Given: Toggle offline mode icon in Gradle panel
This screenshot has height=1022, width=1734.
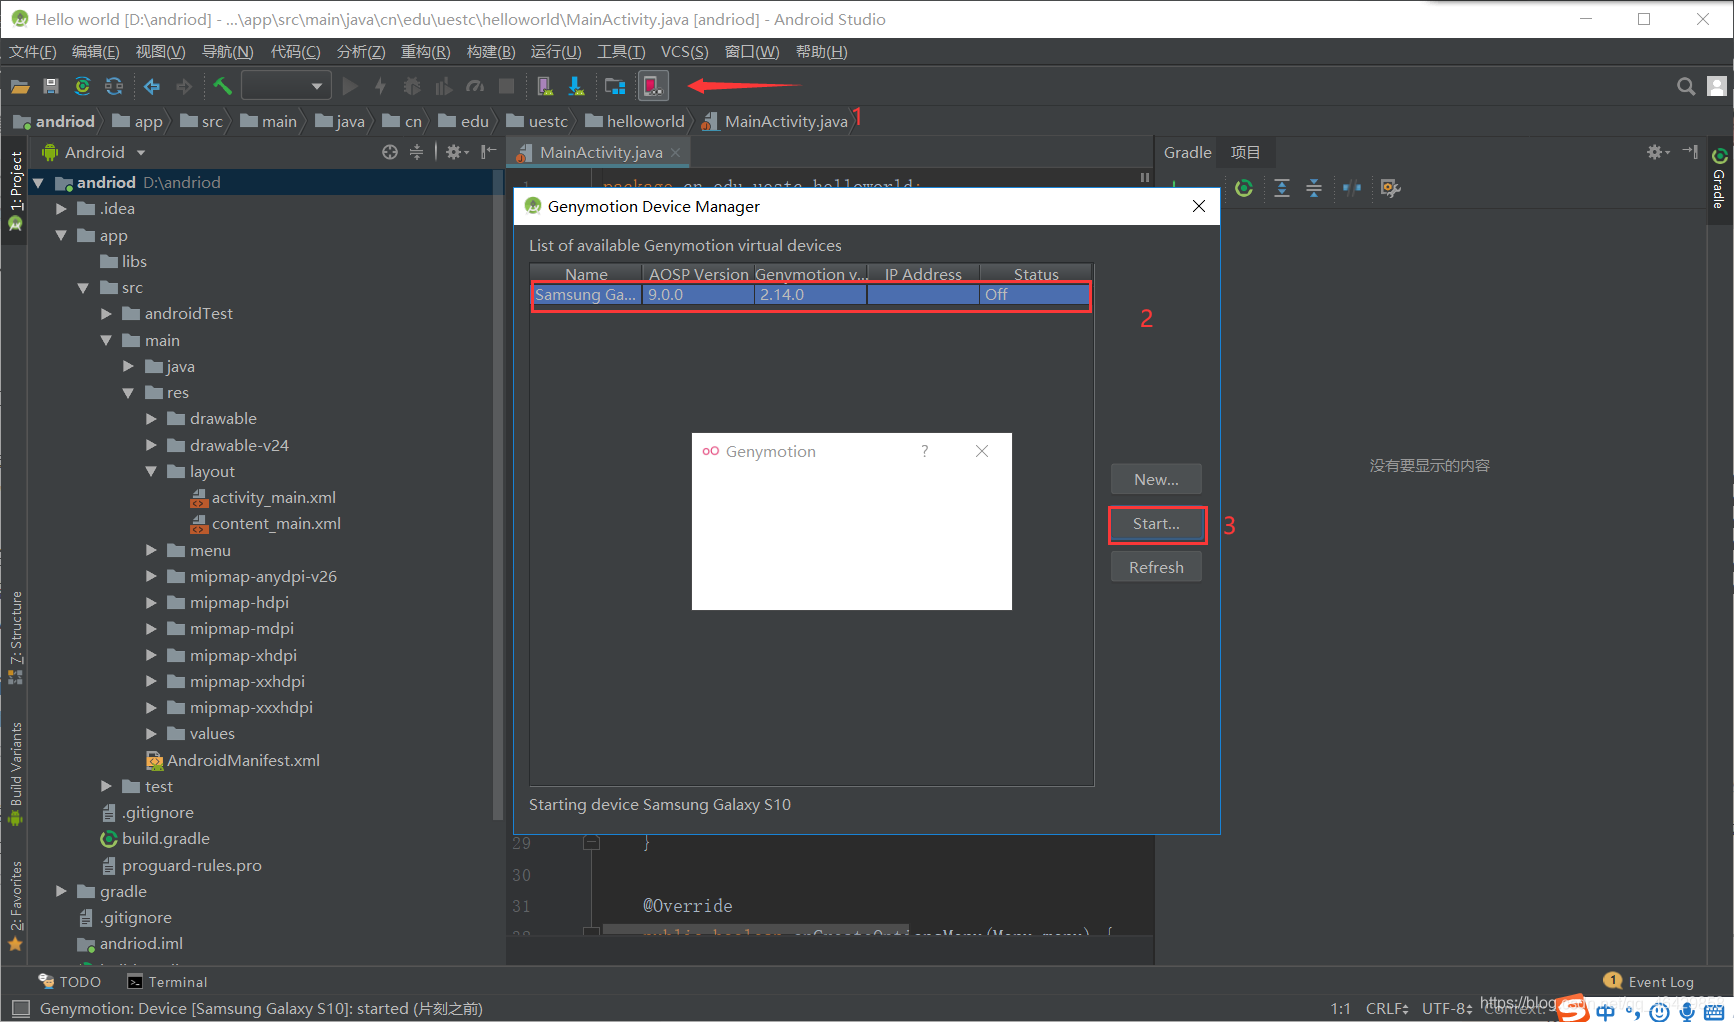Looking at the screenshot, I should [x=1352, y=188].
